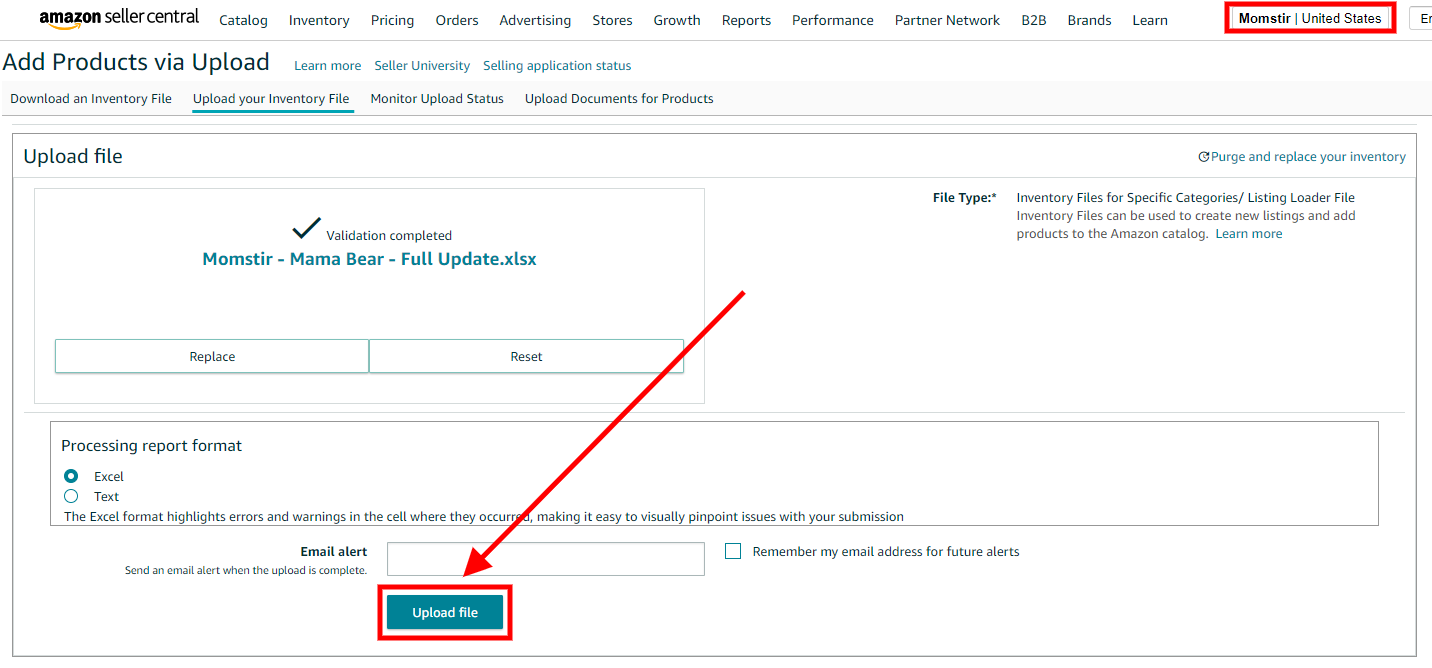The height and width of the screenshot is (668, 1432).
Task: Click the Replace button
Action: tap(212, 356)
